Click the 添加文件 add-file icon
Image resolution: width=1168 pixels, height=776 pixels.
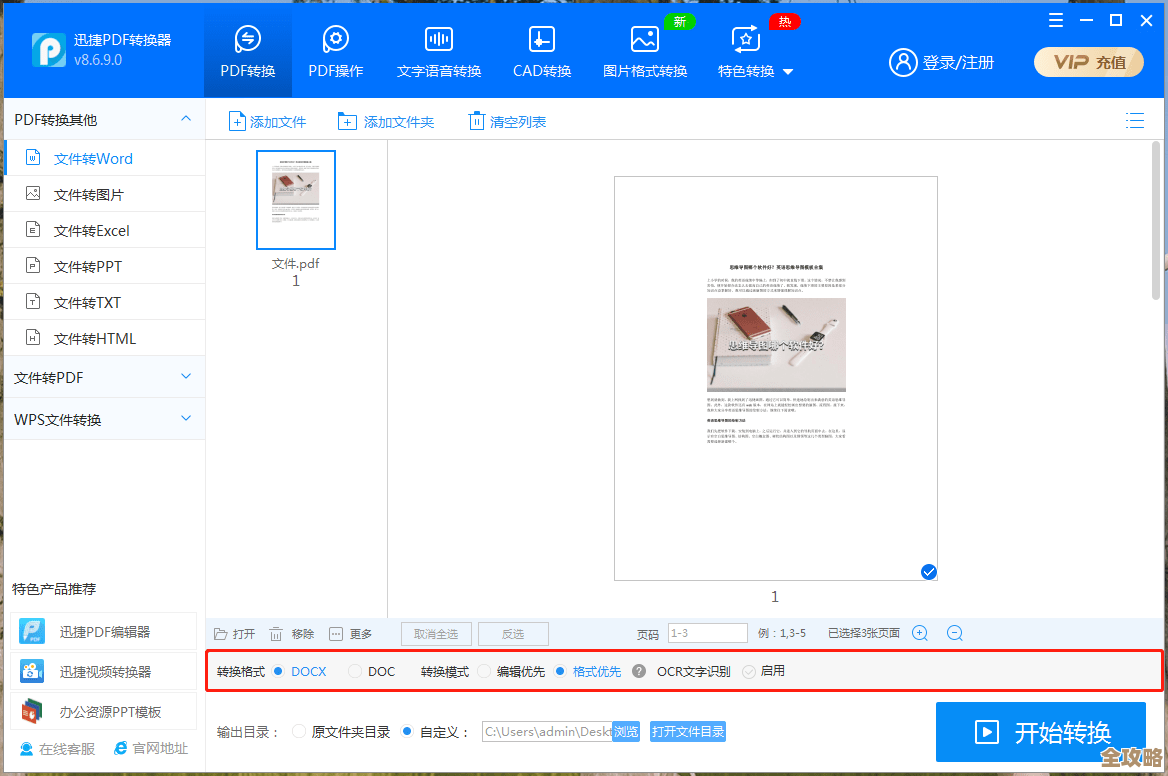238,120
